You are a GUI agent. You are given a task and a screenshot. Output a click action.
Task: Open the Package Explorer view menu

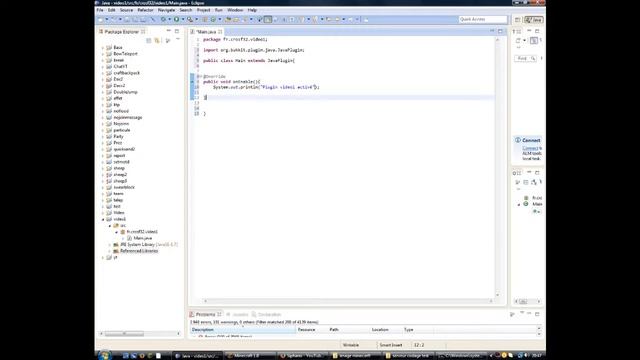pos(178,40)
